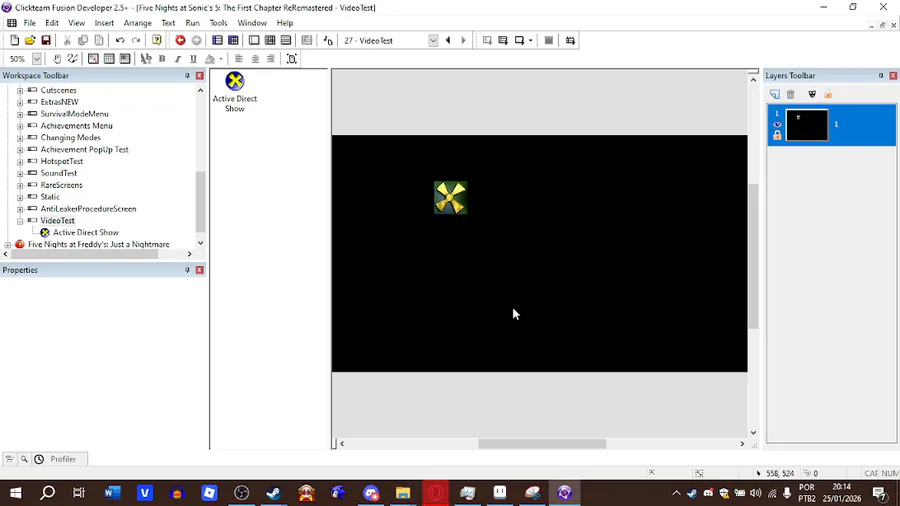Toggle the lock on layer 1

[777, 135]
